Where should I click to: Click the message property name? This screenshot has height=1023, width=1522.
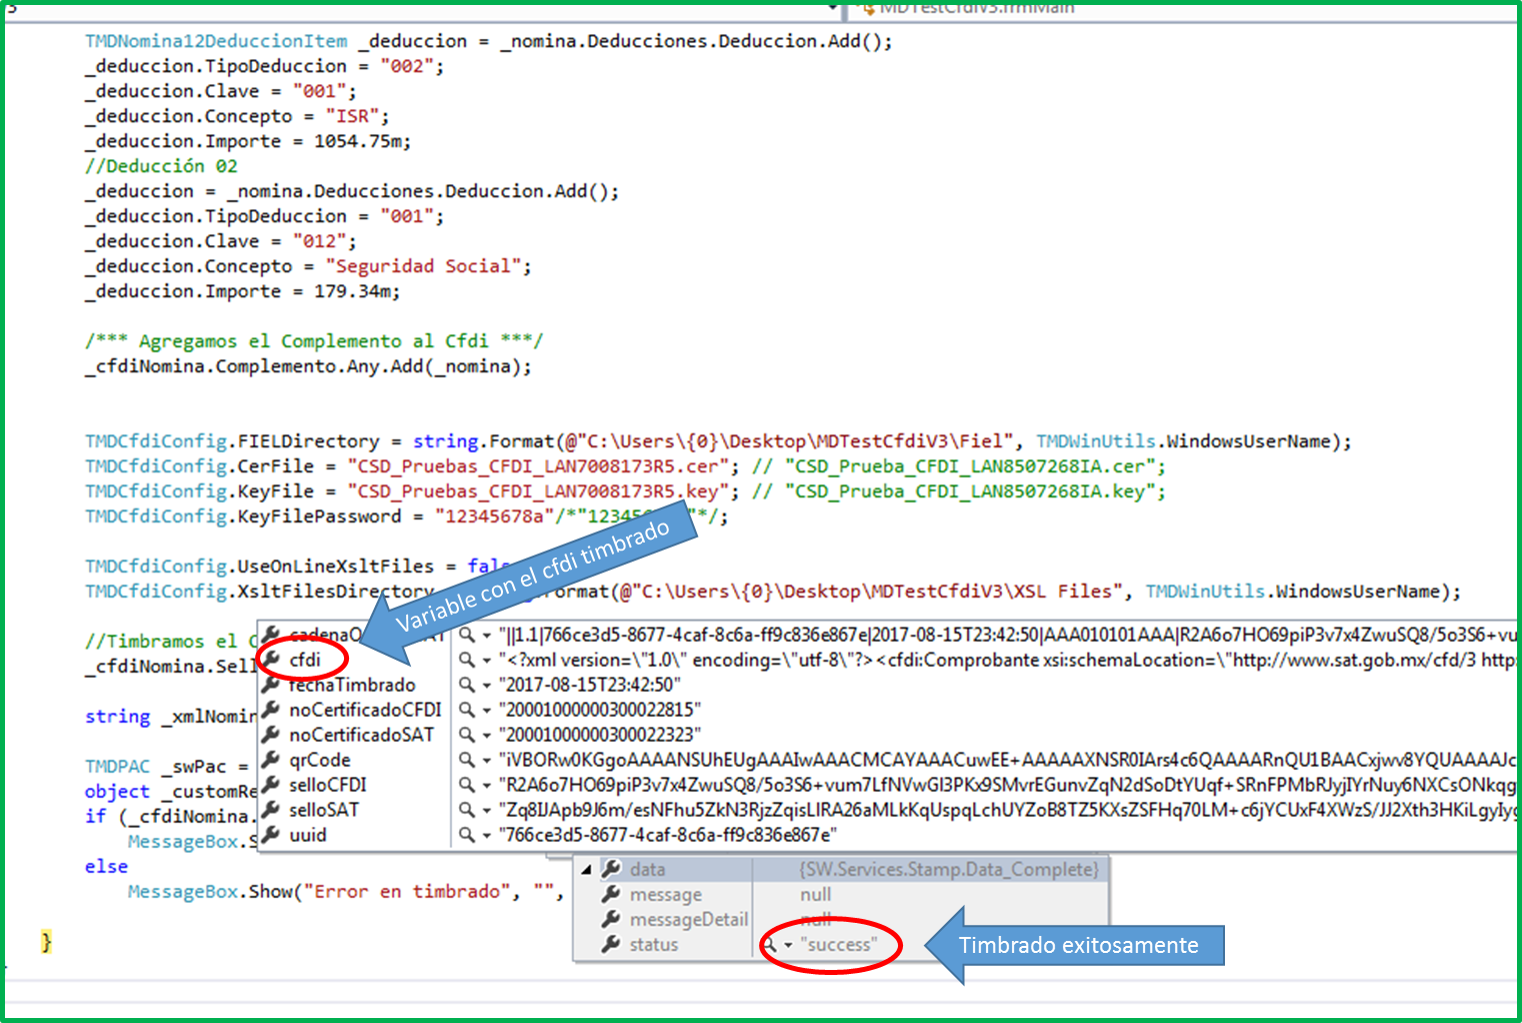[665, 894]
